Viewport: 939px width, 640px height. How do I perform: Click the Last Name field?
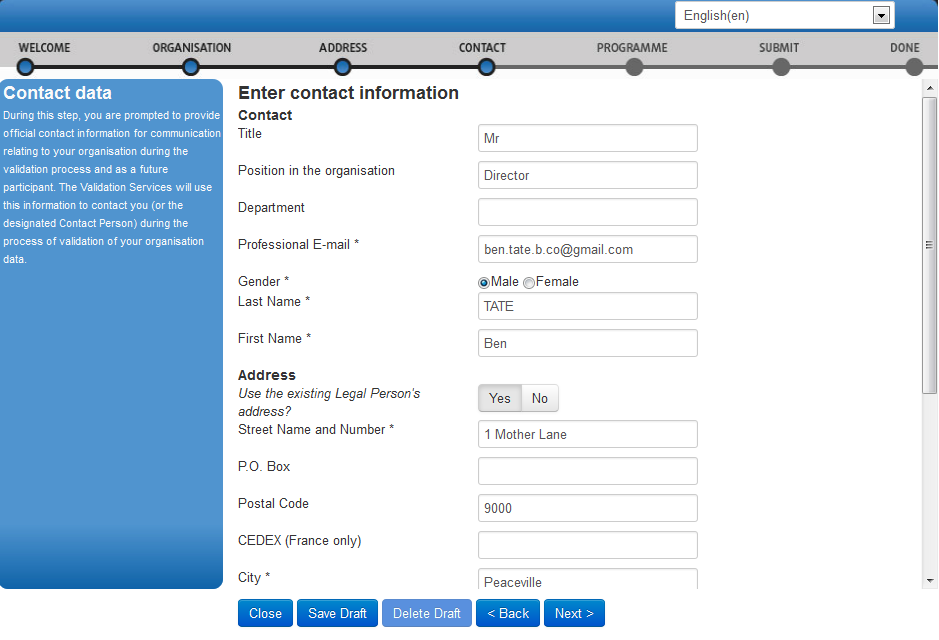pos(587,307)
